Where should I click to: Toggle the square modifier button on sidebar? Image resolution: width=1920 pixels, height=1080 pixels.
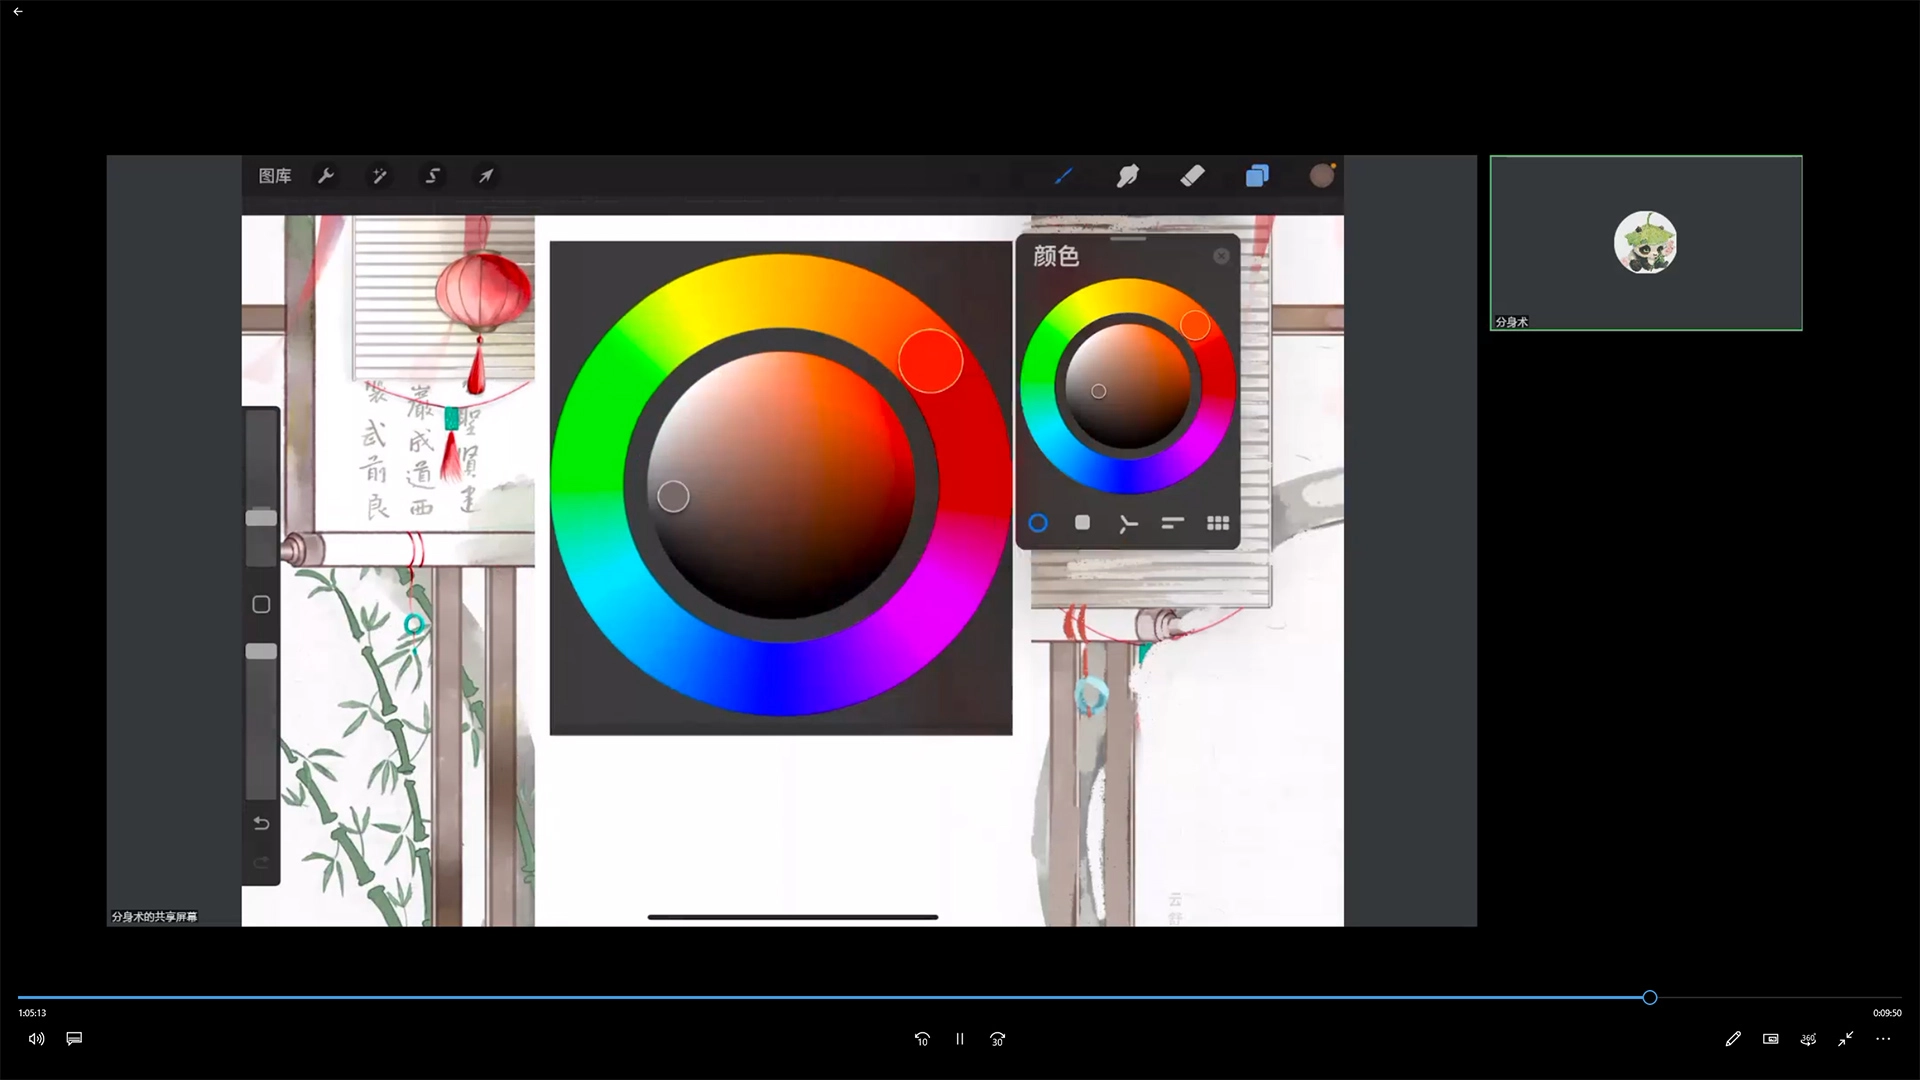[261, 604]
